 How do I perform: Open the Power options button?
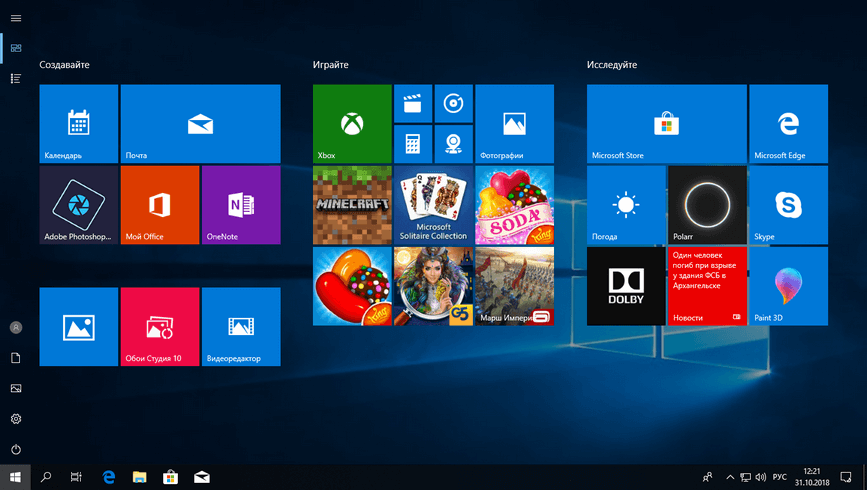[16, 449]
